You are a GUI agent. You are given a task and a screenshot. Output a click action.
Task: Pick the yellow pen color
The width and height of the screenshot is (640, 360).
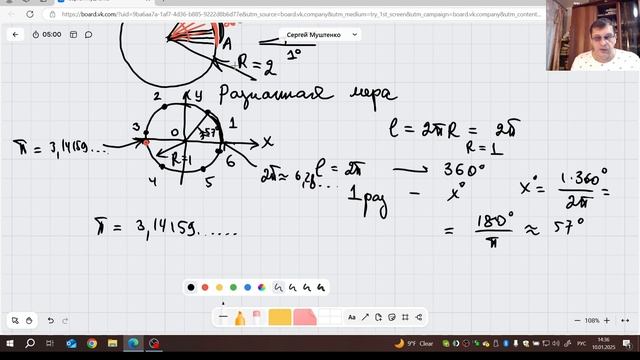coord(219,287)
